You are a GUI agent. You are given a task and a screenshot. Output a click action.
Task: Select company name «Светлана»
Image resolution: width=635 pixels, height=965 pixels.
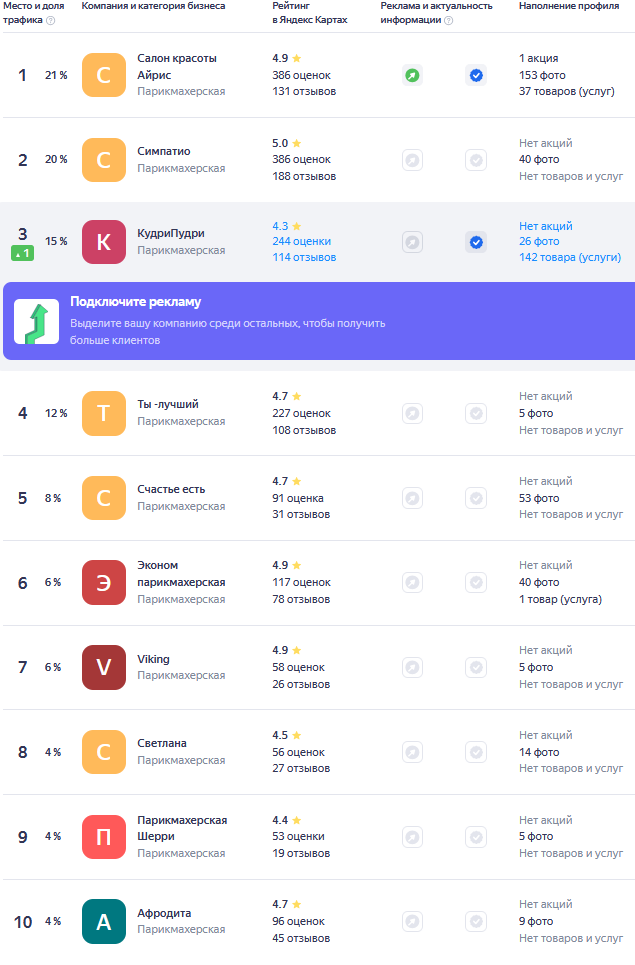[x=162, y=743]
